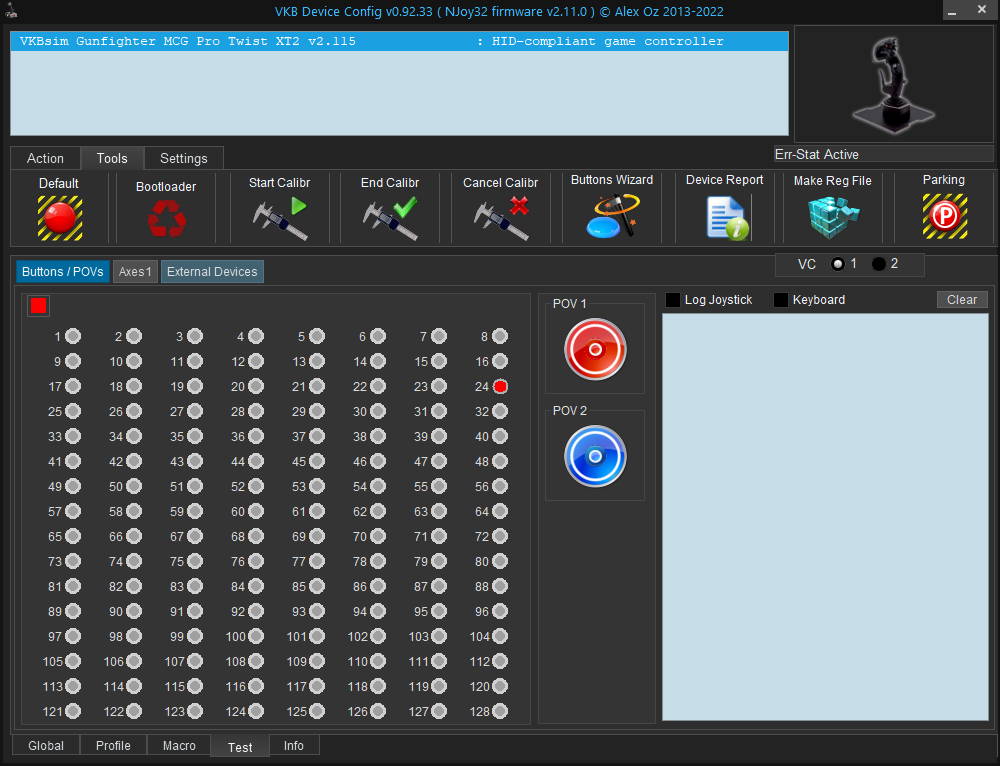Image resolution: width=1000 pixels, height=766 pixels.
Task: Minimize the VKB Device Config window
Action: (x=952, y=11)
